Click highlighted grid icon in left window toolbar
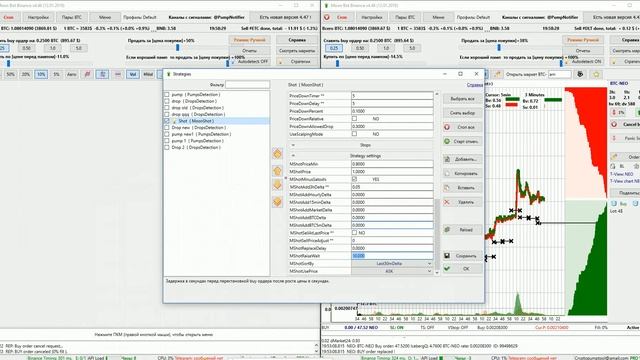 pos(102,74)
